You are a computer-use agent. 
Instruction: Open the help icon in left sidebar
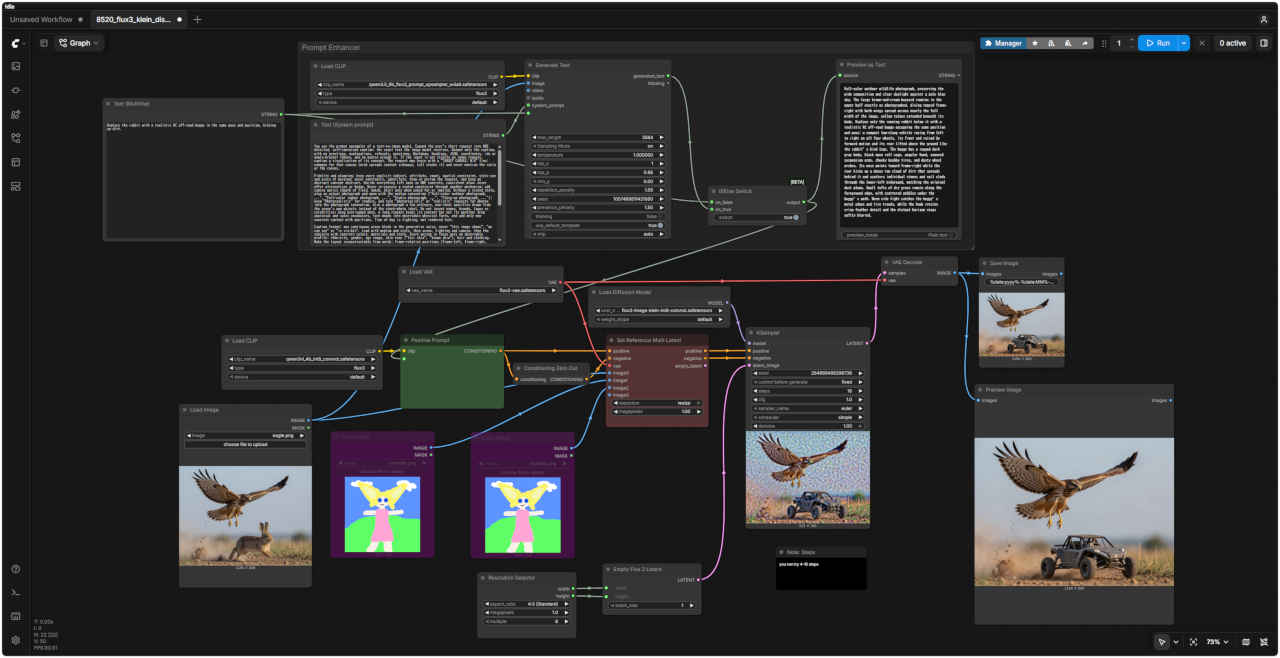[x=16, y=569]
